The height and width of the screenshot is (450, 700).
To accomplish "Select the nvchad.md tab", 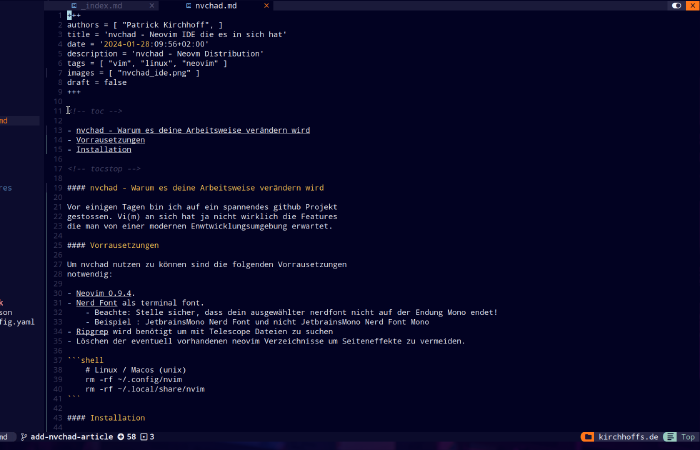I will point(216,6).
